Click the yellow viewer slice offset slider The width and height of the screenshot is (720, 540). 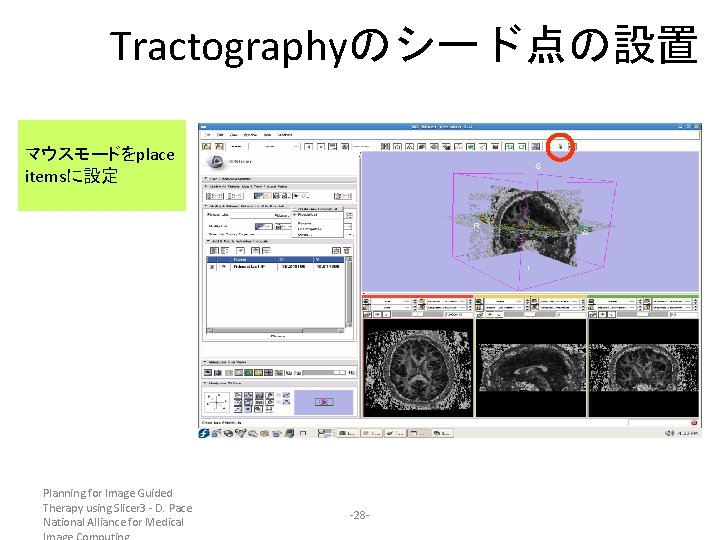(x=529, y=315)
